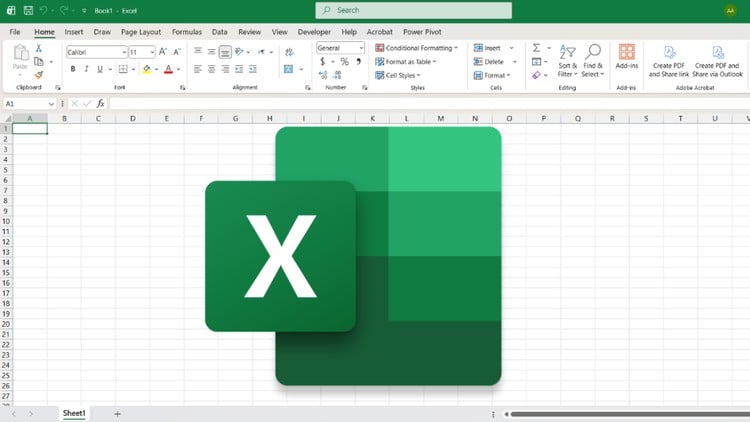Viewport: 750px width, 422px height.
Task: Toggle Align Left for cell text
Action: (198, 69)
